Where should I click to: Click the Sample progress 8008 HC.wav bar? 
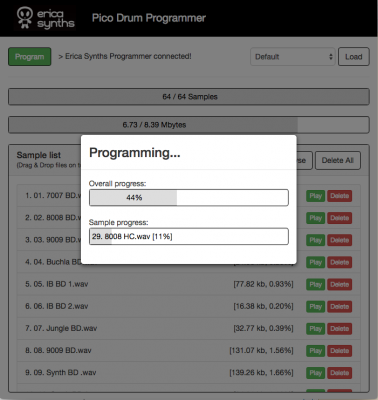coord(189,237)
